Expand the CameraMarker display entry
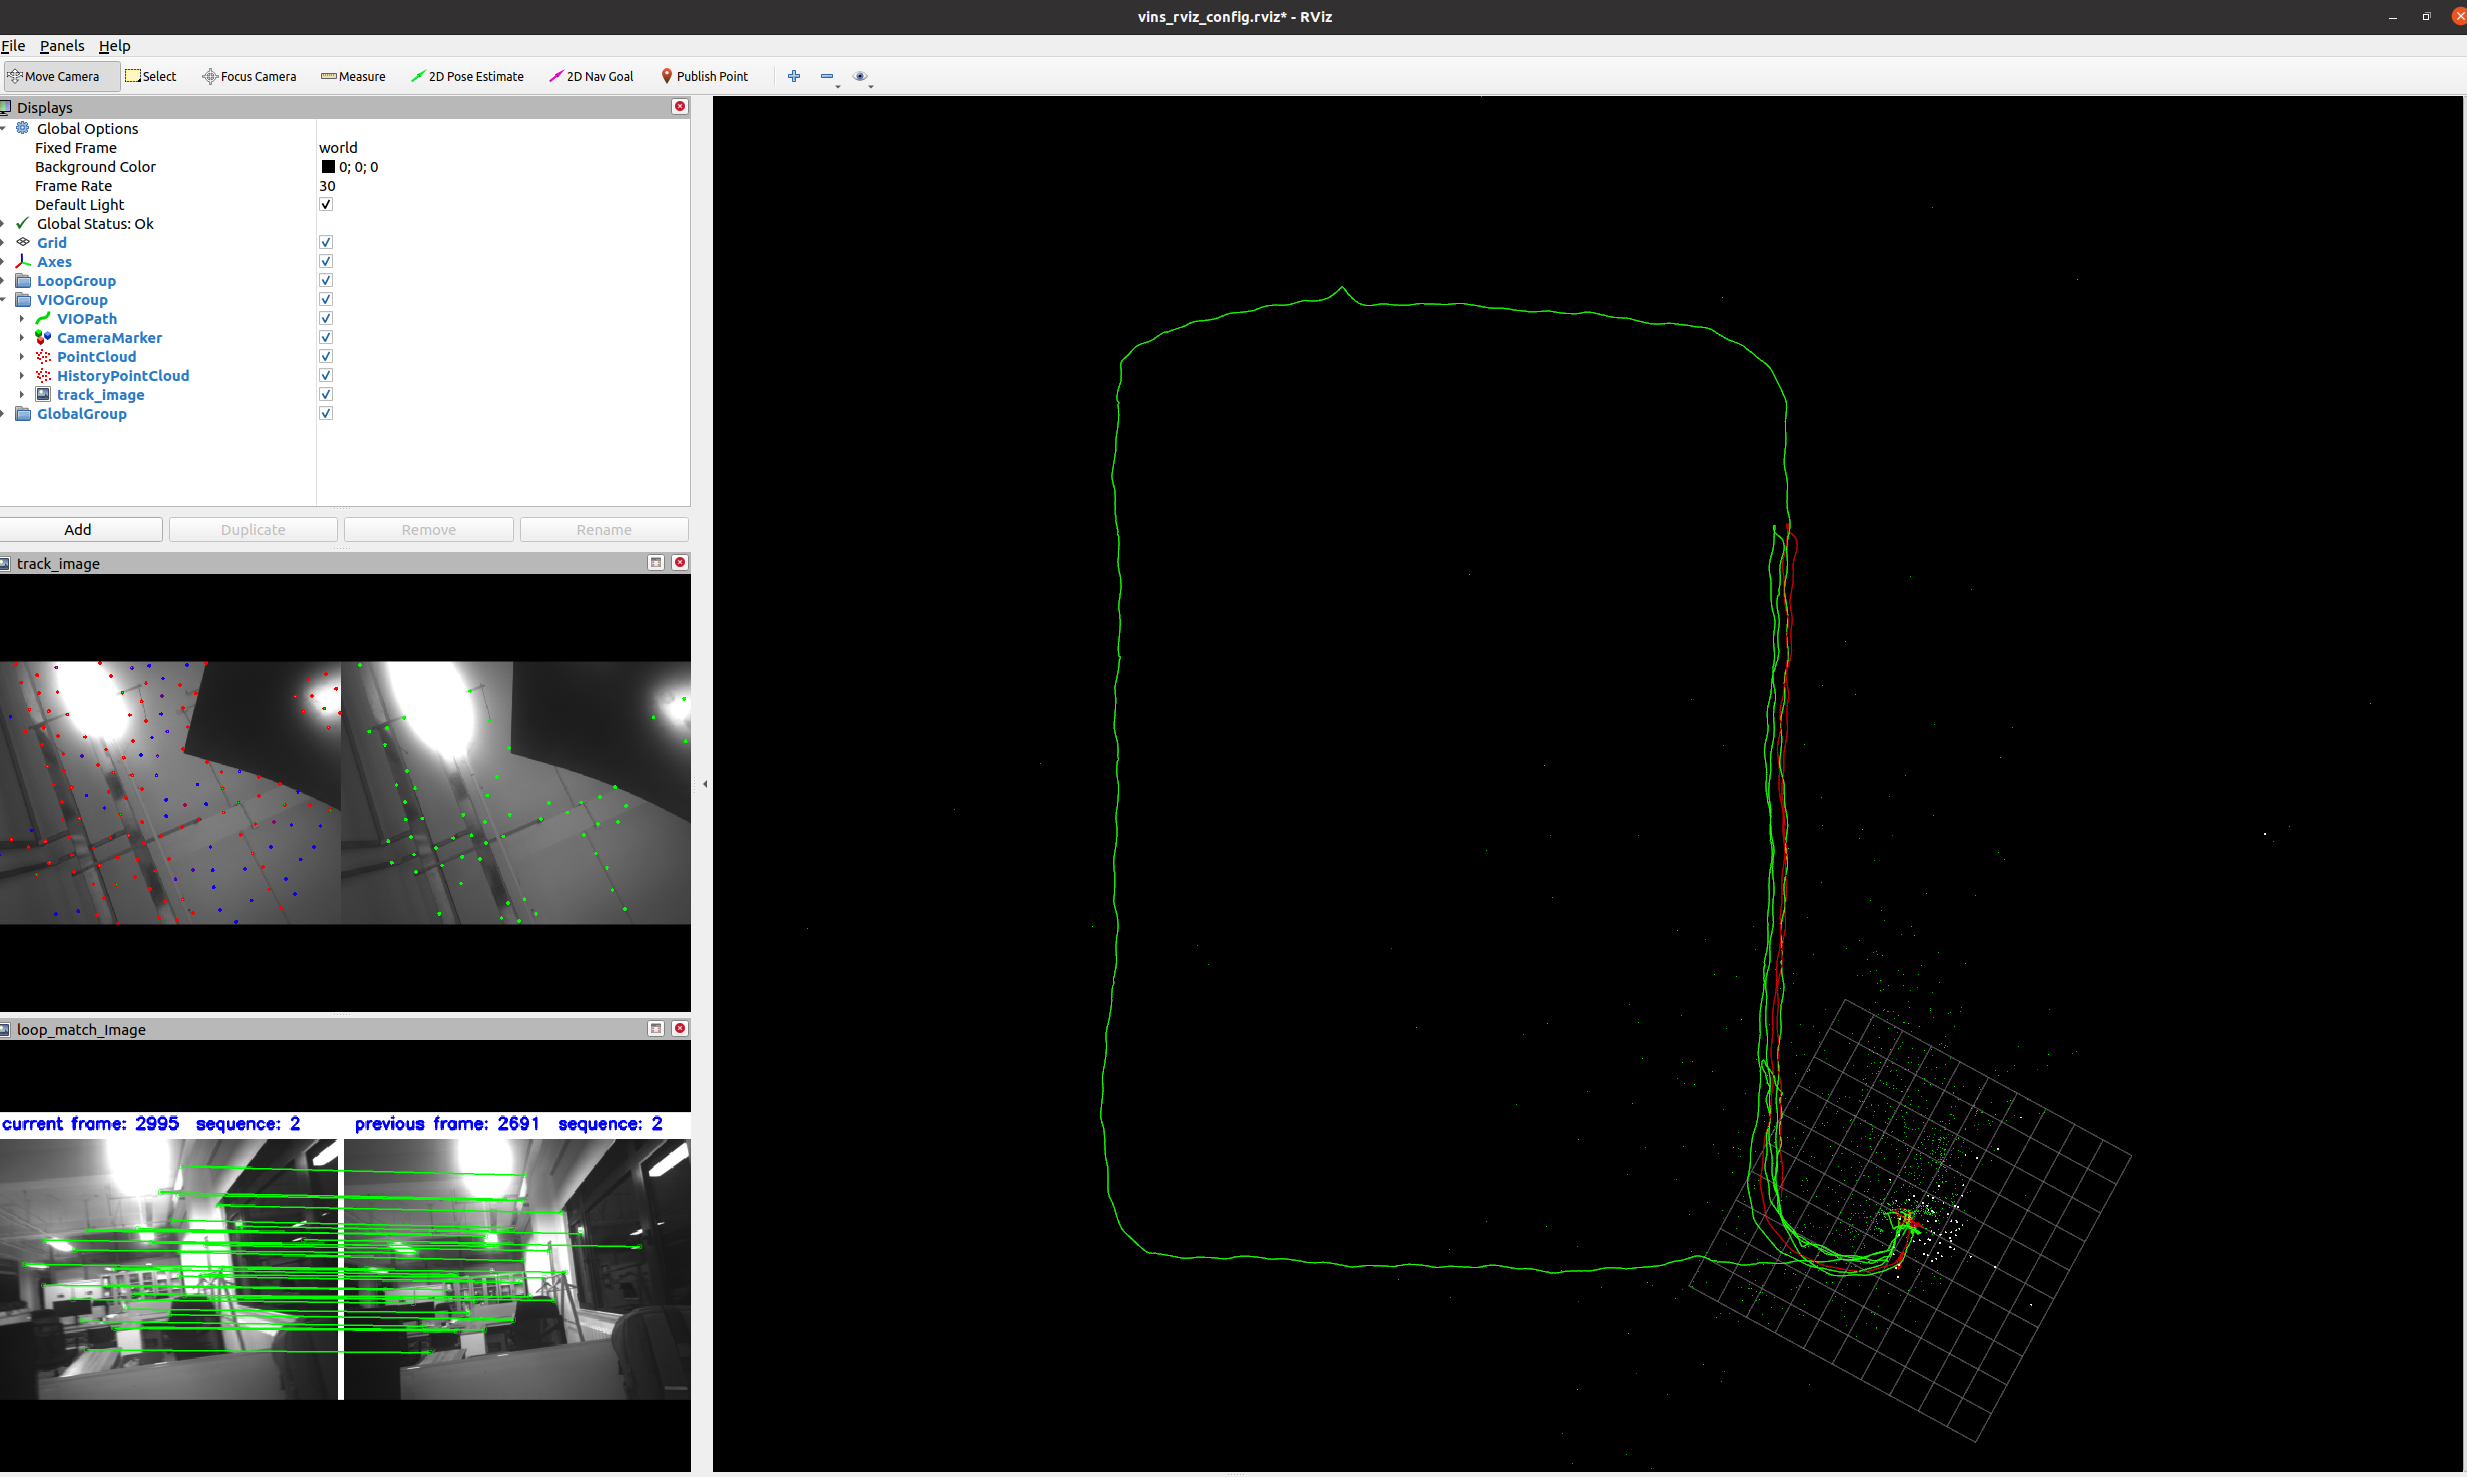2467x1477 pixels. pos(22,338)
